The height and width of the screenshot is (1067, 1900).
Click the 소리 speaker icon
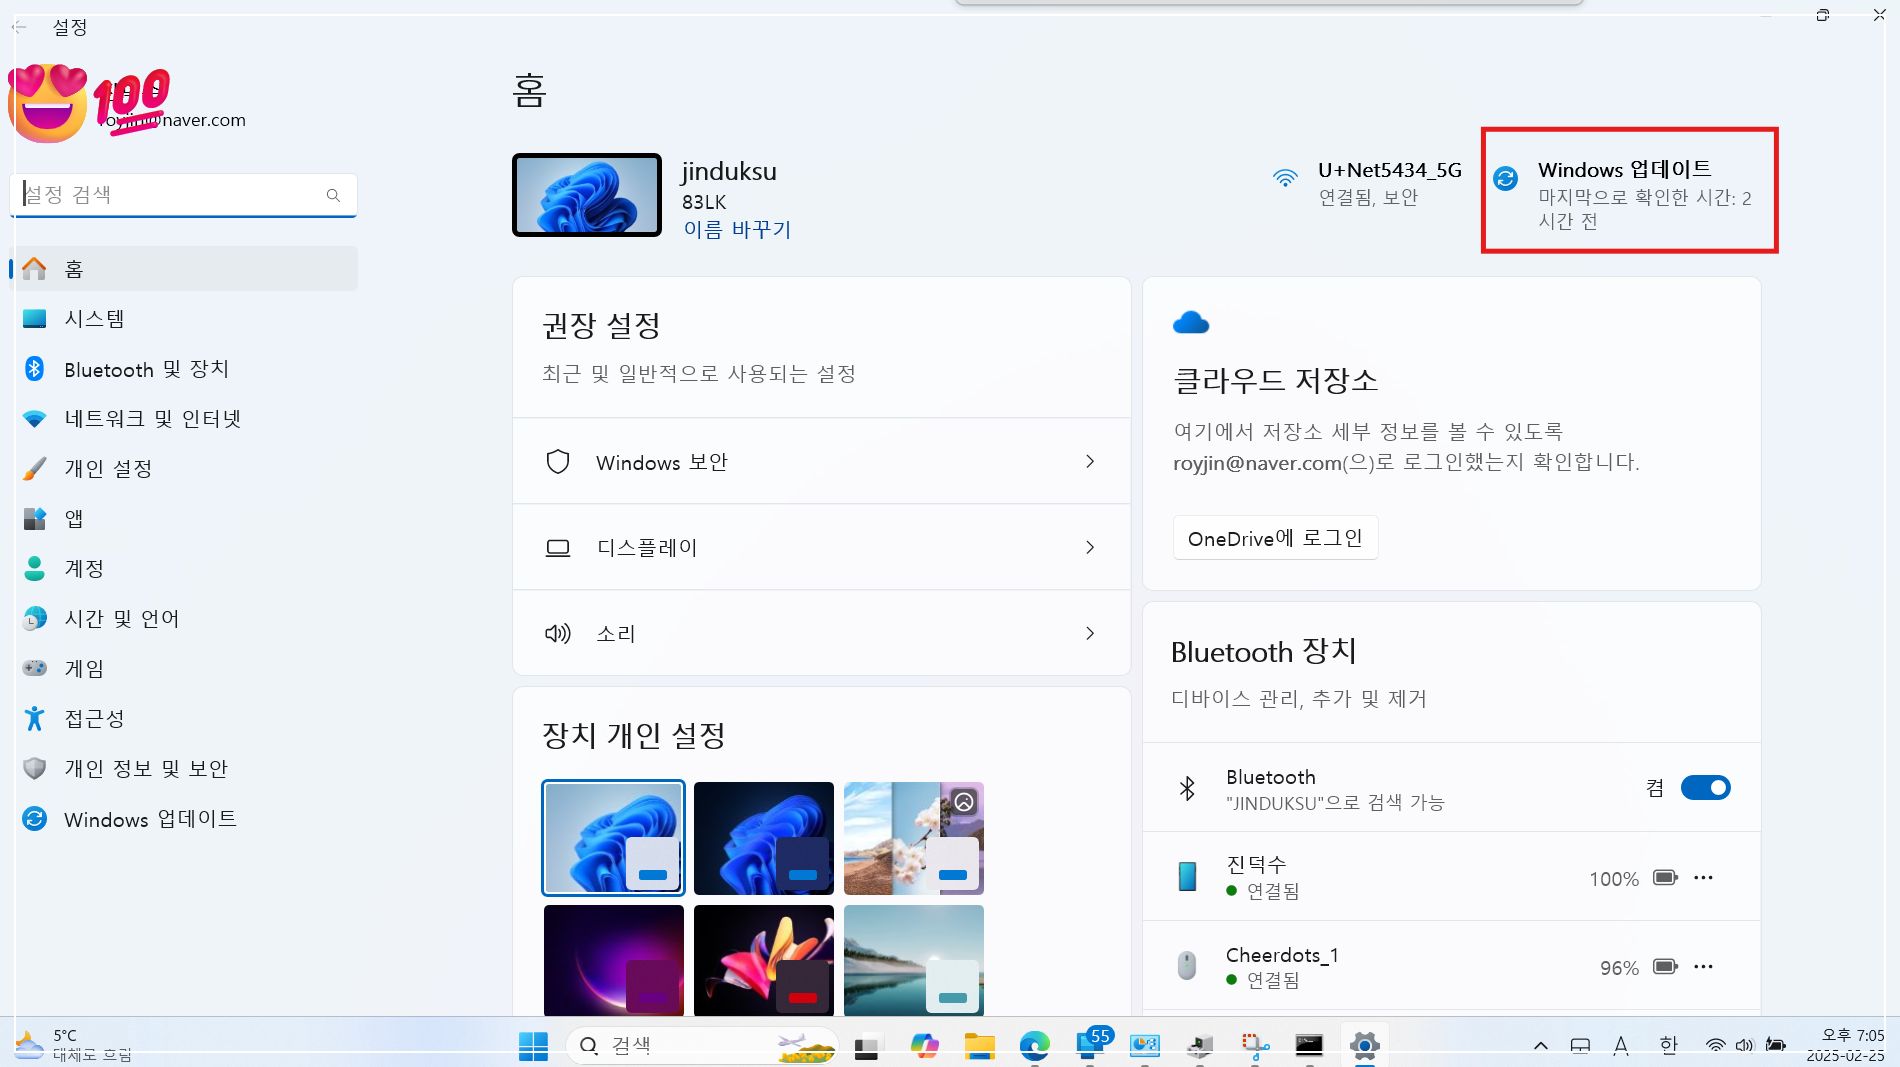(558, 634)
